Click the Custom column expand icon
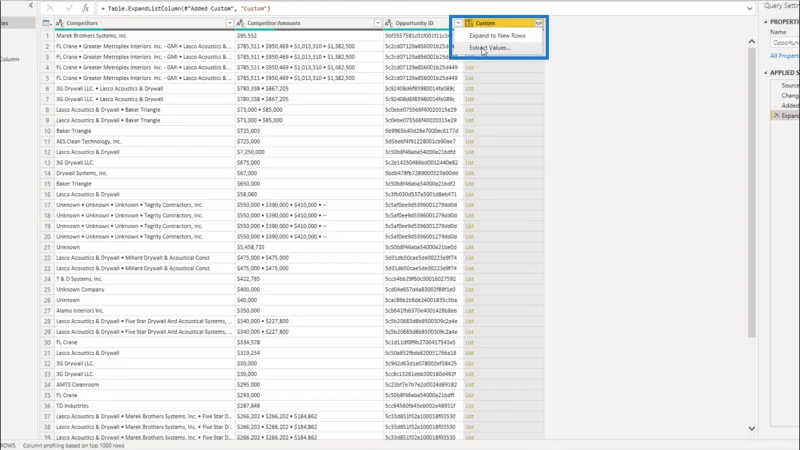The image size is (800, 450). [539, 23]
